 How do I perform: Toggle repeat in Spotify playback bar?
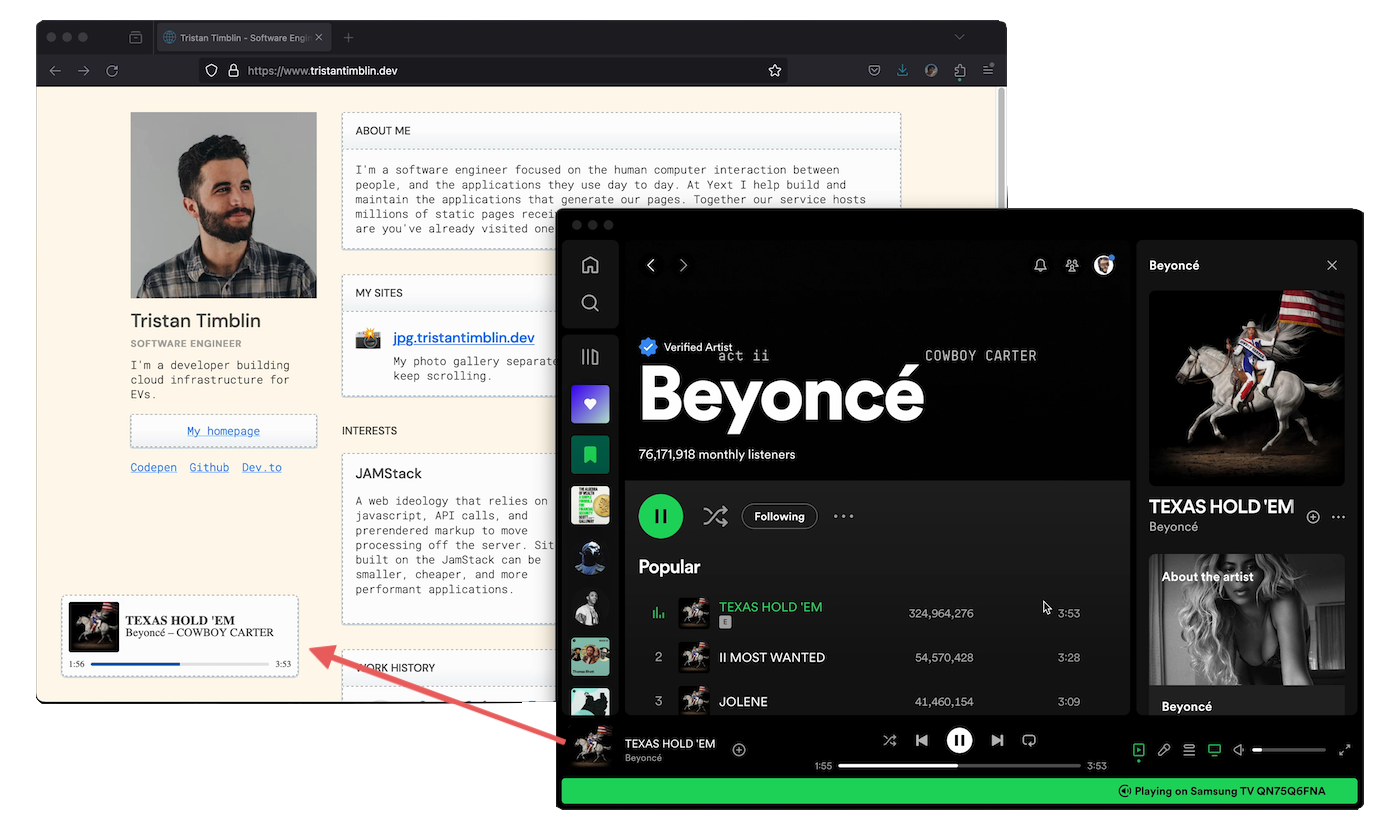click(x=1029, y=740)
